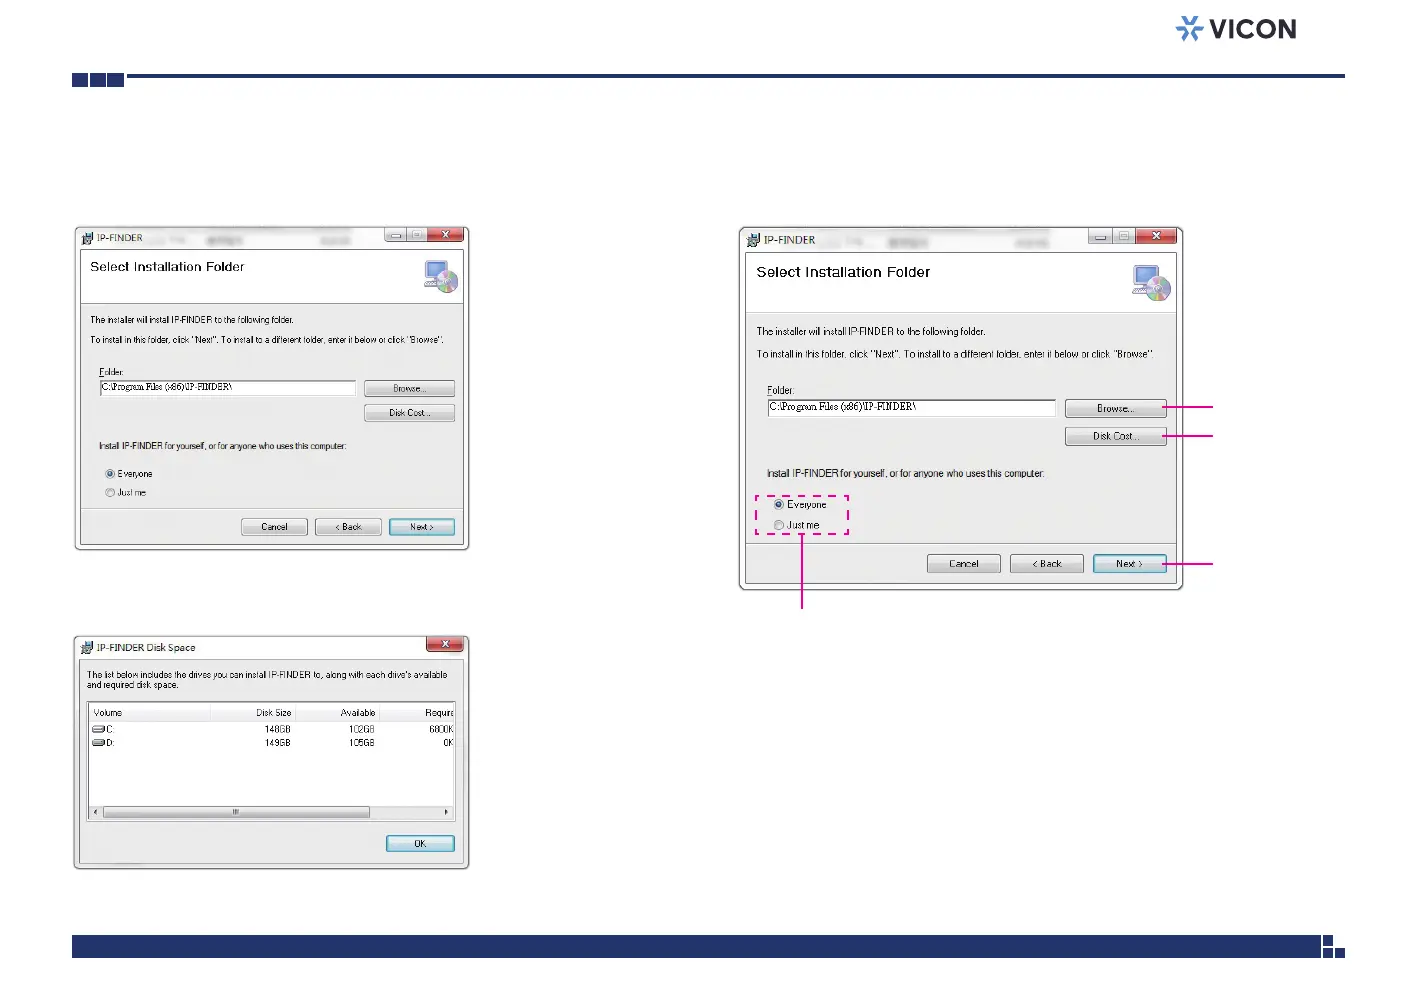Click Disk Cost in the smaller installer window
This screenshot has width=1417, height=998.
click(x=409, y=413)
